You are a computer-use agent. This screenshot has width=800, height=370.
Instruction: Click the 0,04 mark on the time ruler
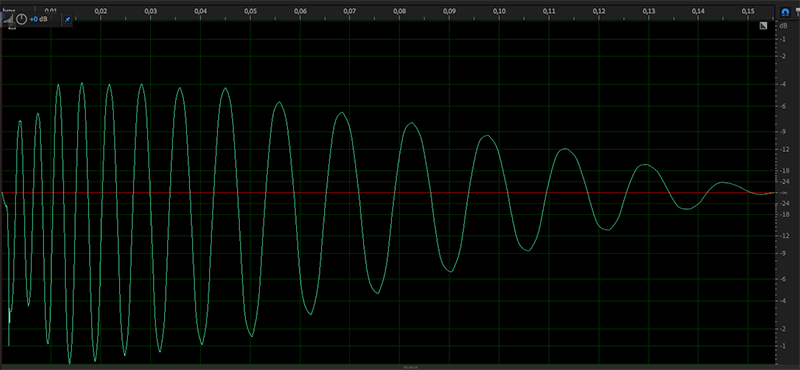click(201, 11)
